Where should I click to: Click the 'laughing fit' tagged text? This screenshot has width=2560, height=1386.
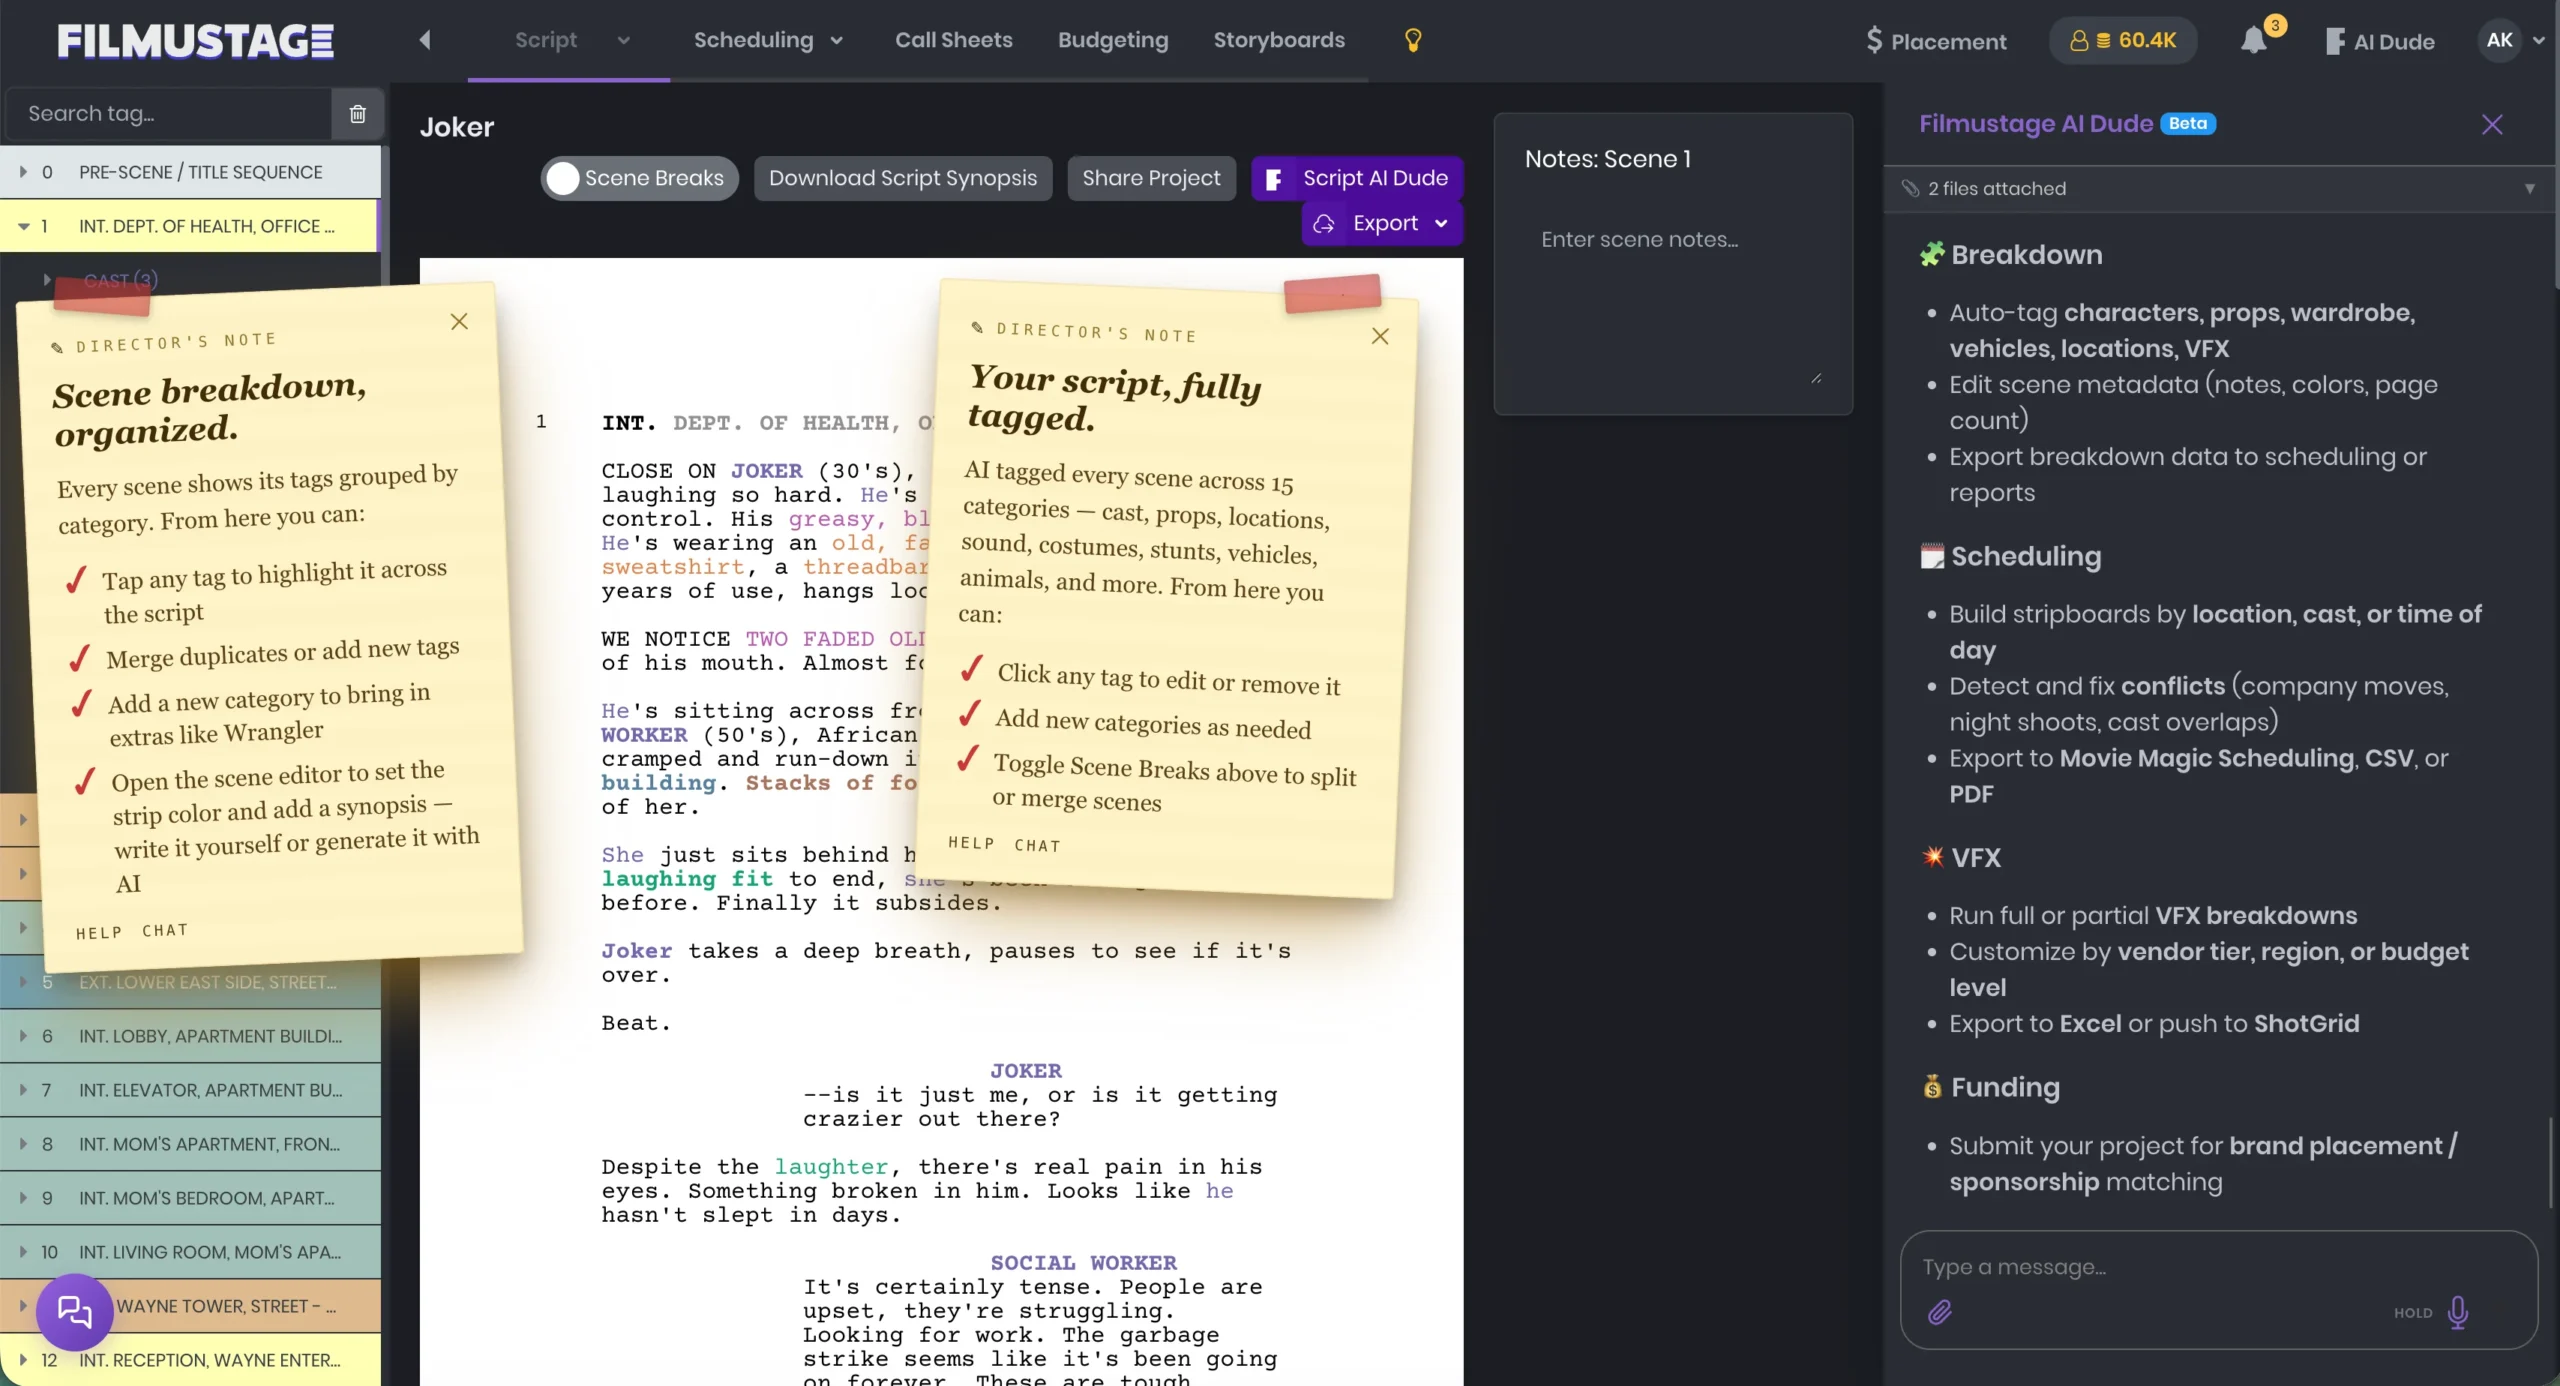click(x=687, y=879)
